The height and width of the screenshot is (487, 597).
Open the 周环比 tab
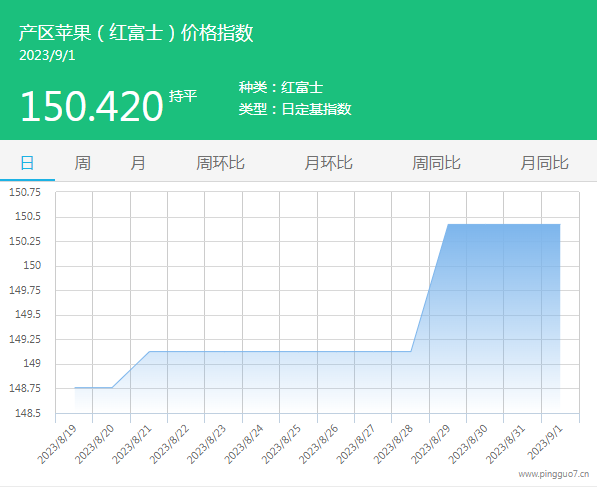(x=220, y=163)
